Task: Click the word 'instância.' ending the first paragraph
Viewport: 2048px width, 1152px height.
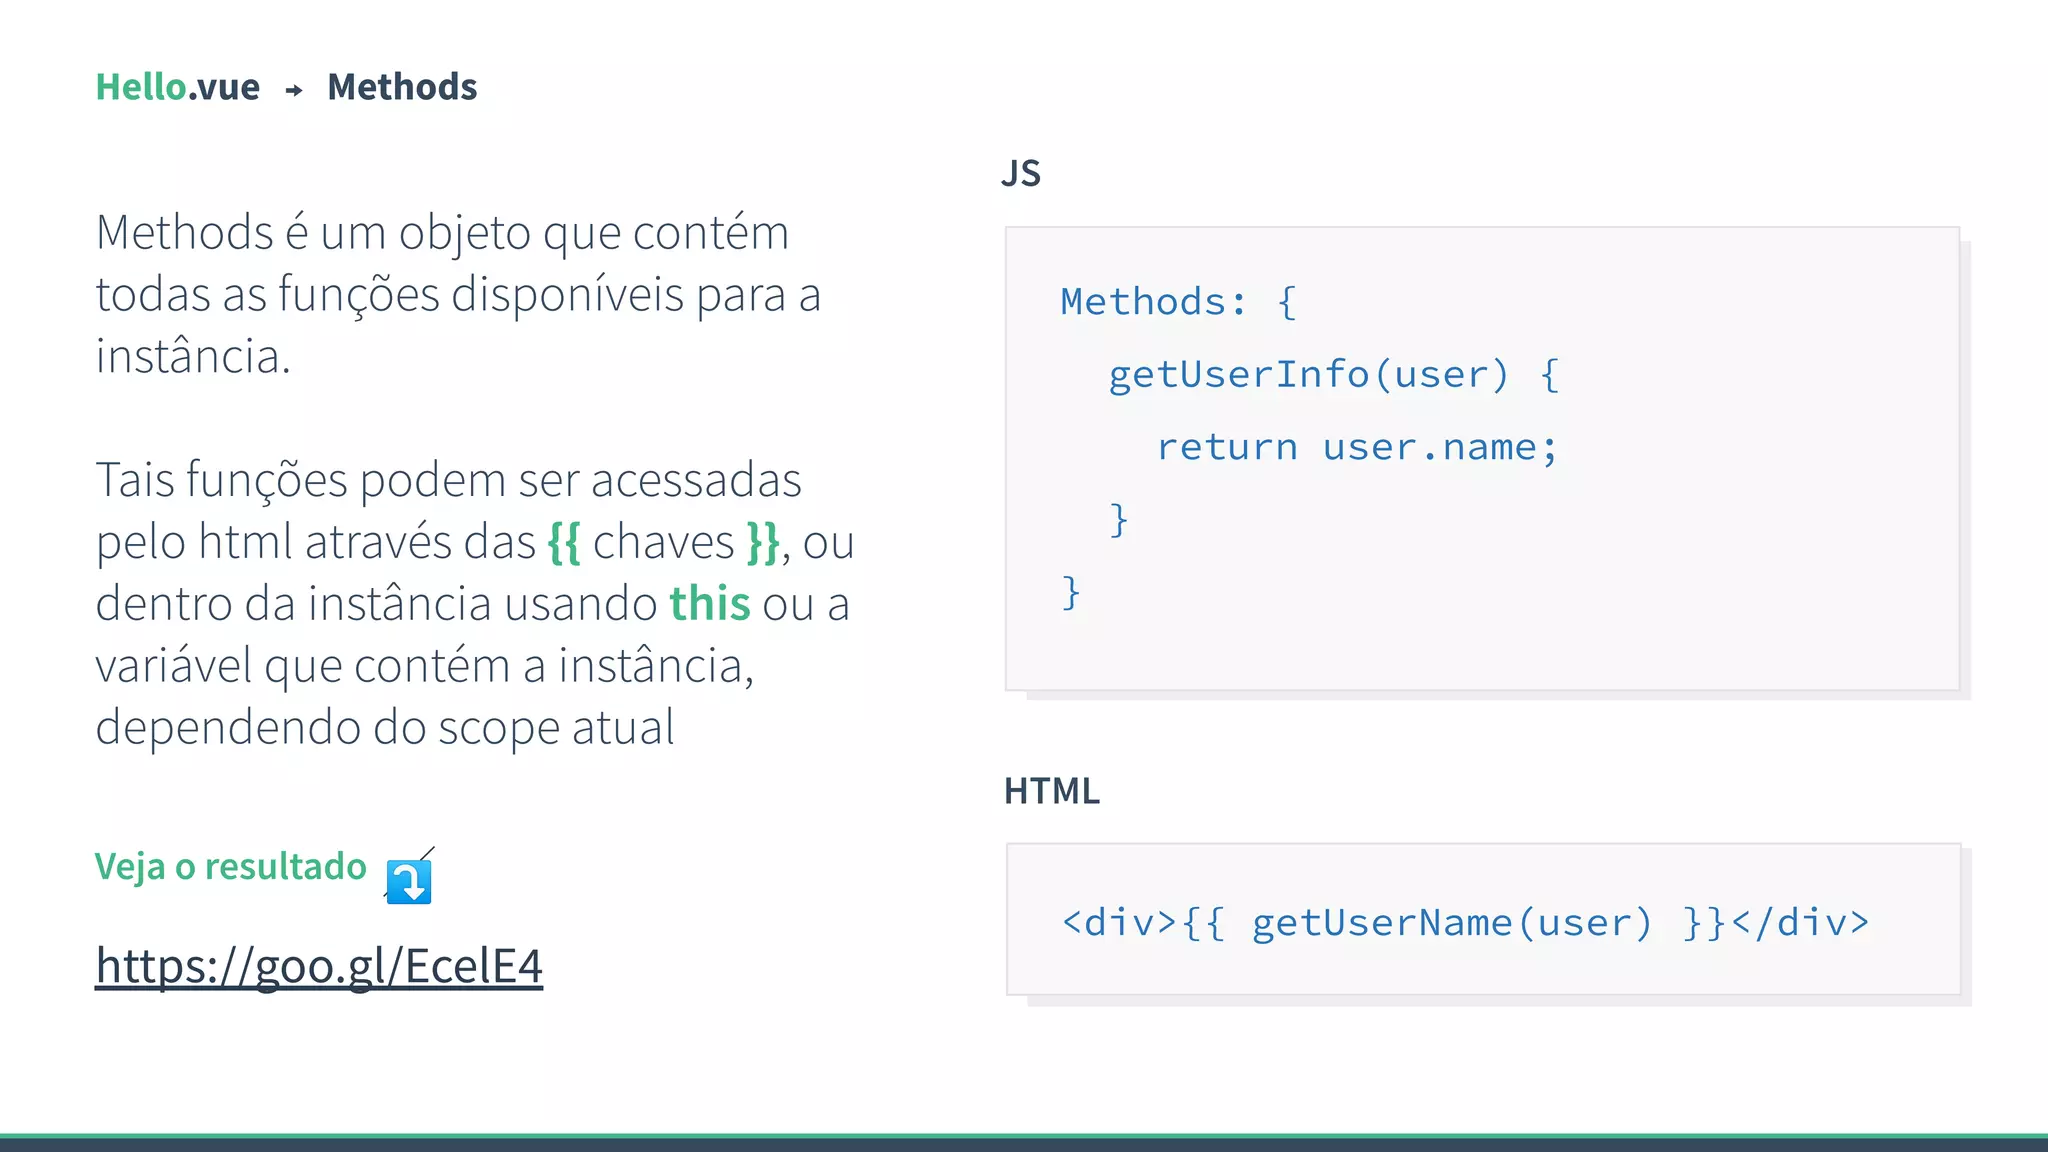Action: click(193, 356)
